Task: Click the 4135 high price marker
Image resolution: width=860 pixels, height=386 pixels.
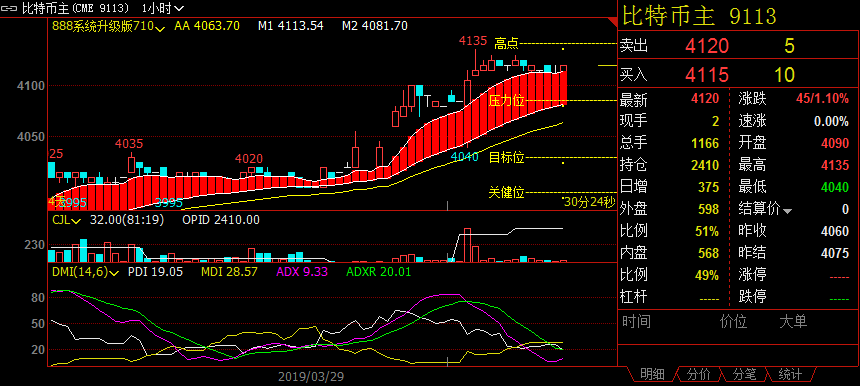Action: point(473,41)
